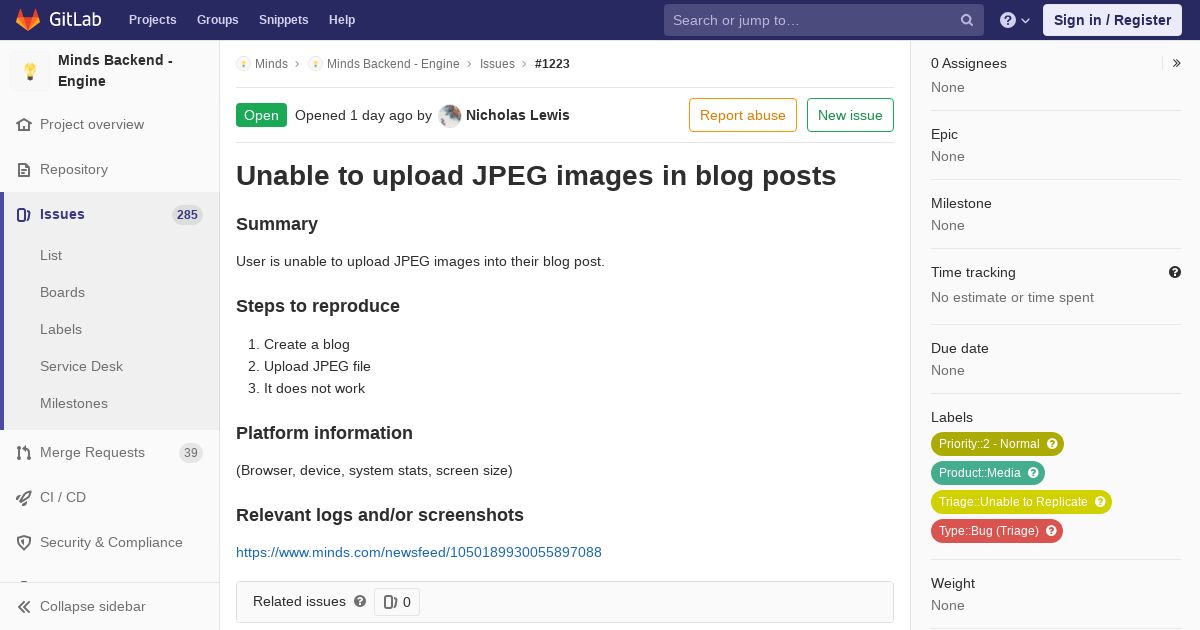Image resolution: width=1200 pixels, height=630 pixels.
Task: Click 'No estimate or time spent' text
Action: [x=1012, y=298]
